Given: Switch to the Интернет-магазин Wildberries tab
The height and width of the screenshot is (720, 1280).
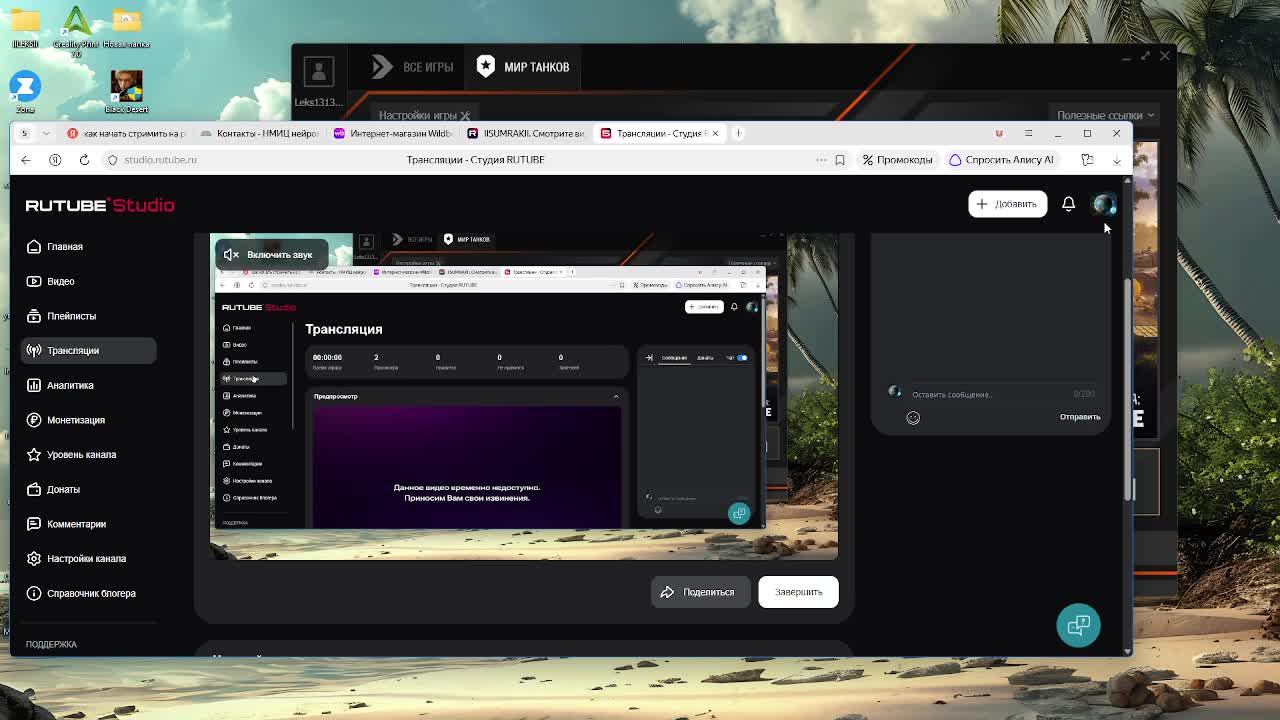Looking at the screenshot, I should [x=393, y=133].
